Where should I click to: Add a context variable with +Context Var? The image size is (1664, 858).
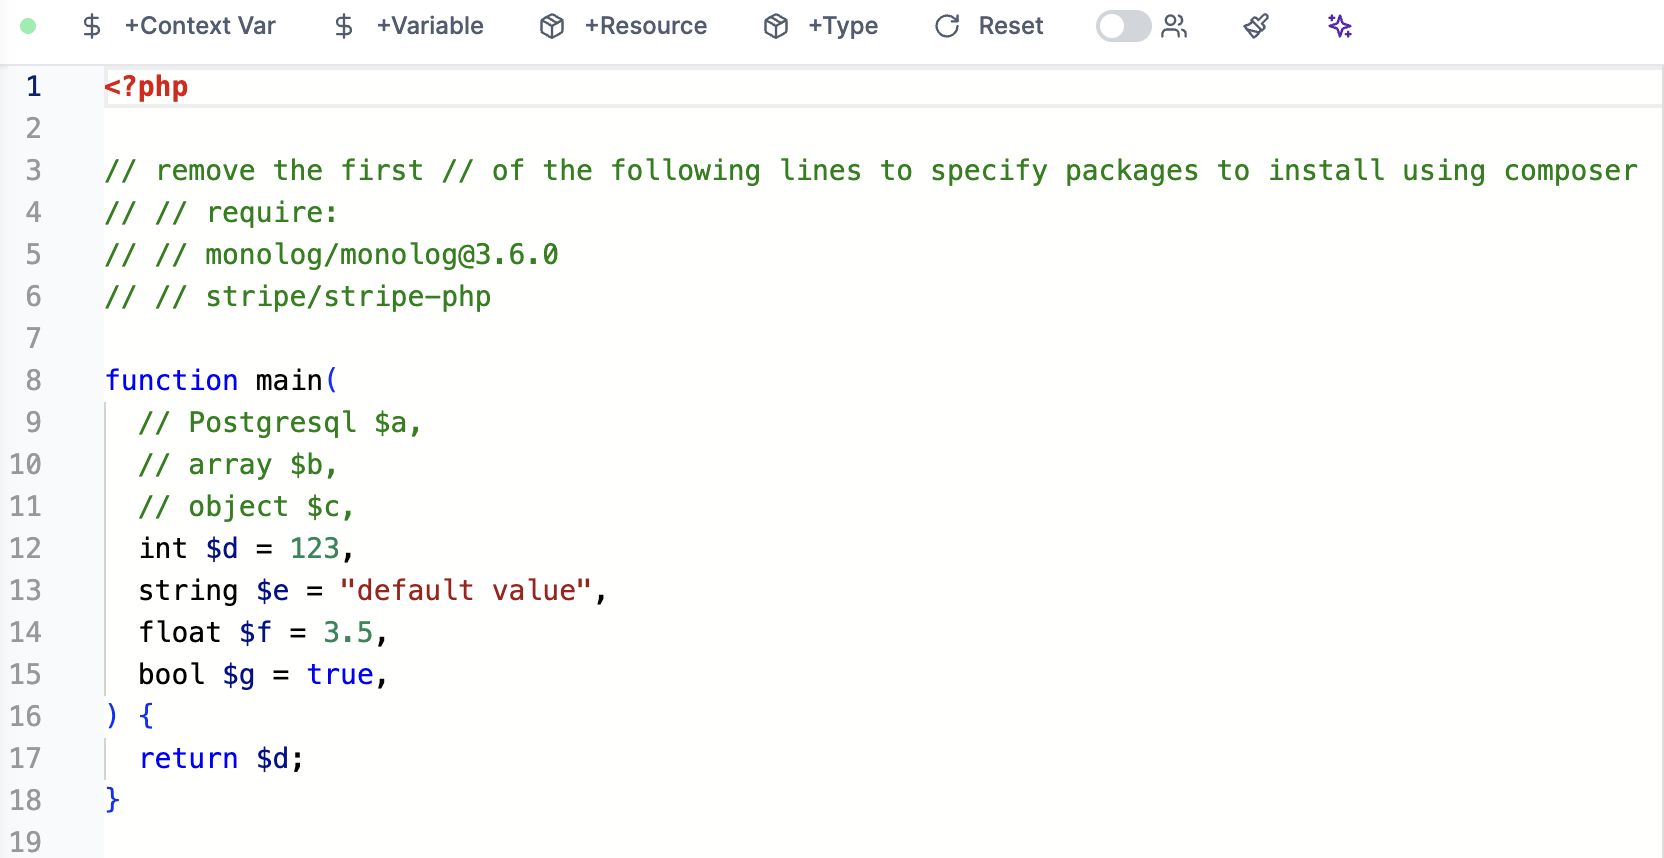[200, 27]
